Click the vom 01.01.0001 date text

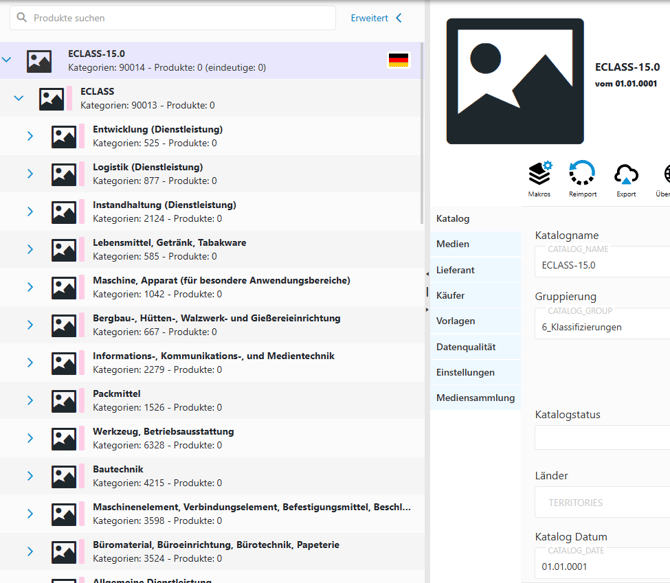click(x=626, y=84)
